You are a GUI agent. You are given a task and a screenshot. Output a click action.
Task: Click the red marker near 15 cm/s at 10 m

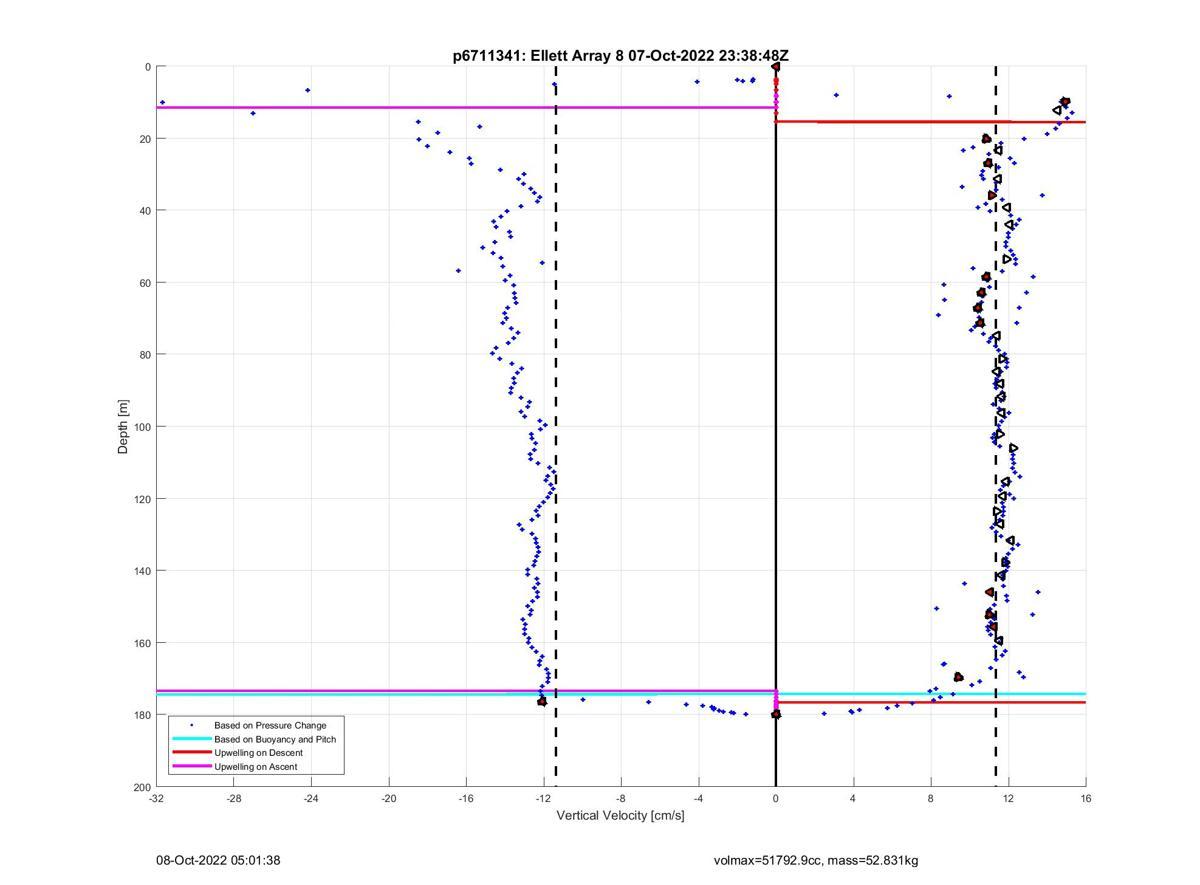[1065, 102]
